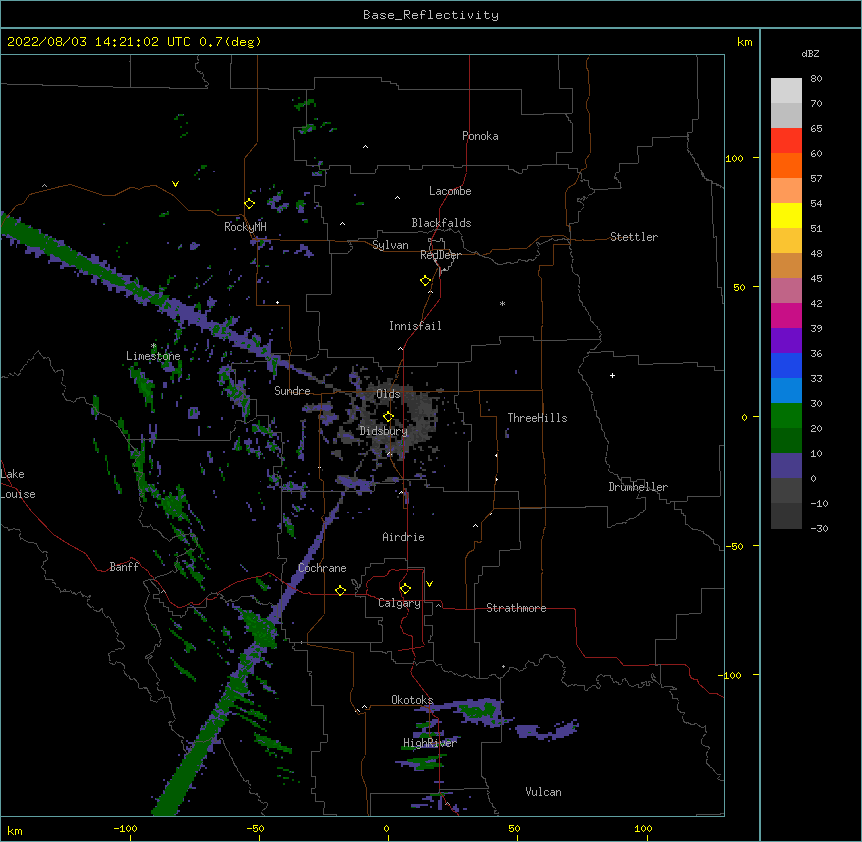Click the yellow V marker east of Calgary
The height and width of the screenshot is (842, 862).
(x=429, y=584)
